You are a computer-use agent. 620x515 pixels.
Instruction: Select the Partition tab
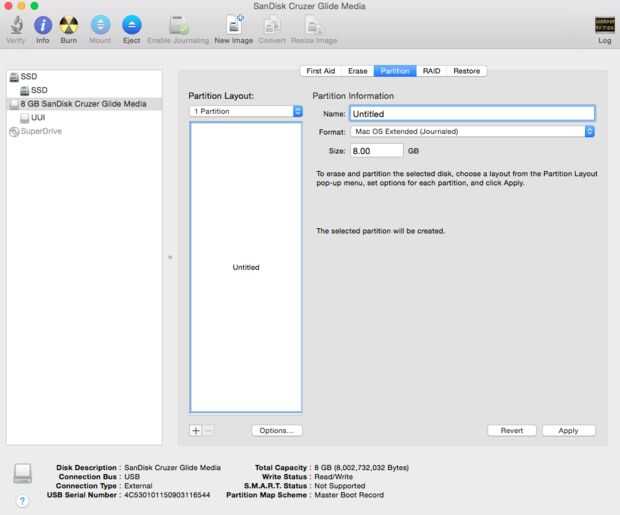[x=395, y=71]
